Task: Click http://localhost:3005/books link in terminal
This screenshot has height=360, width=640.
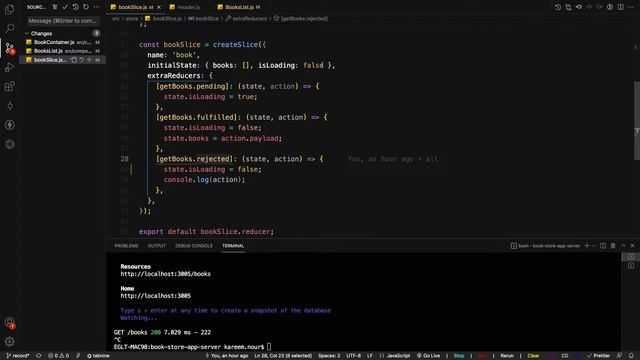Action: [x=165, y=274]
